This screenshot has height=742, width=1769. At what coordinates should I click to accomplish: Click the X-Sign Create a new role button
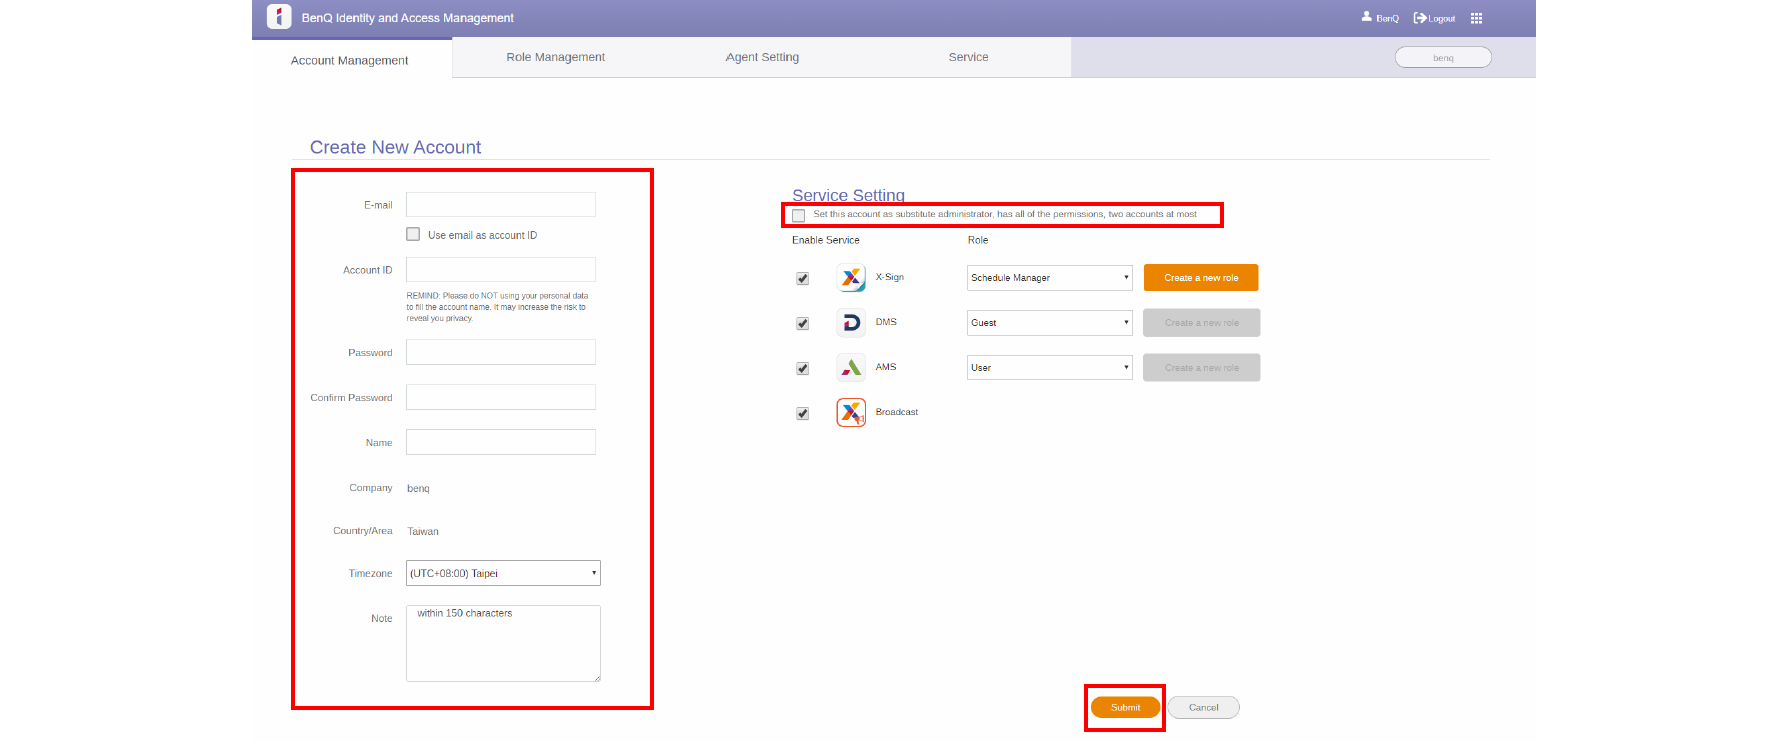click(1201, 278)
